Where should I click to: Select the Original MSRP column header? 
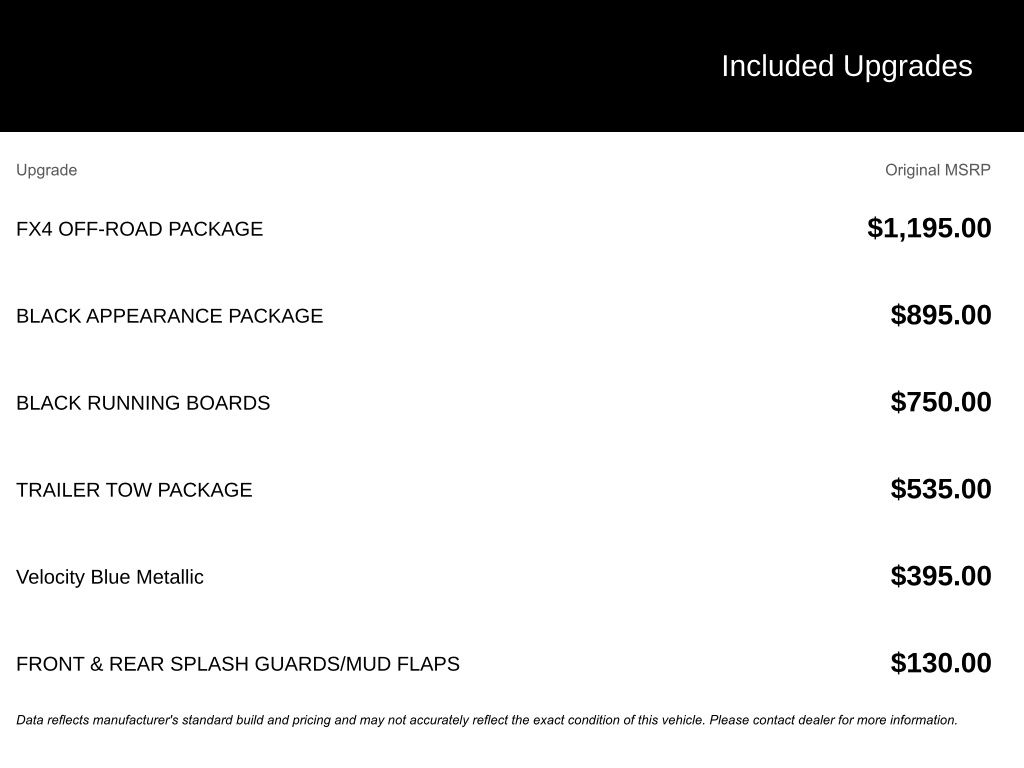coord(937,170)
